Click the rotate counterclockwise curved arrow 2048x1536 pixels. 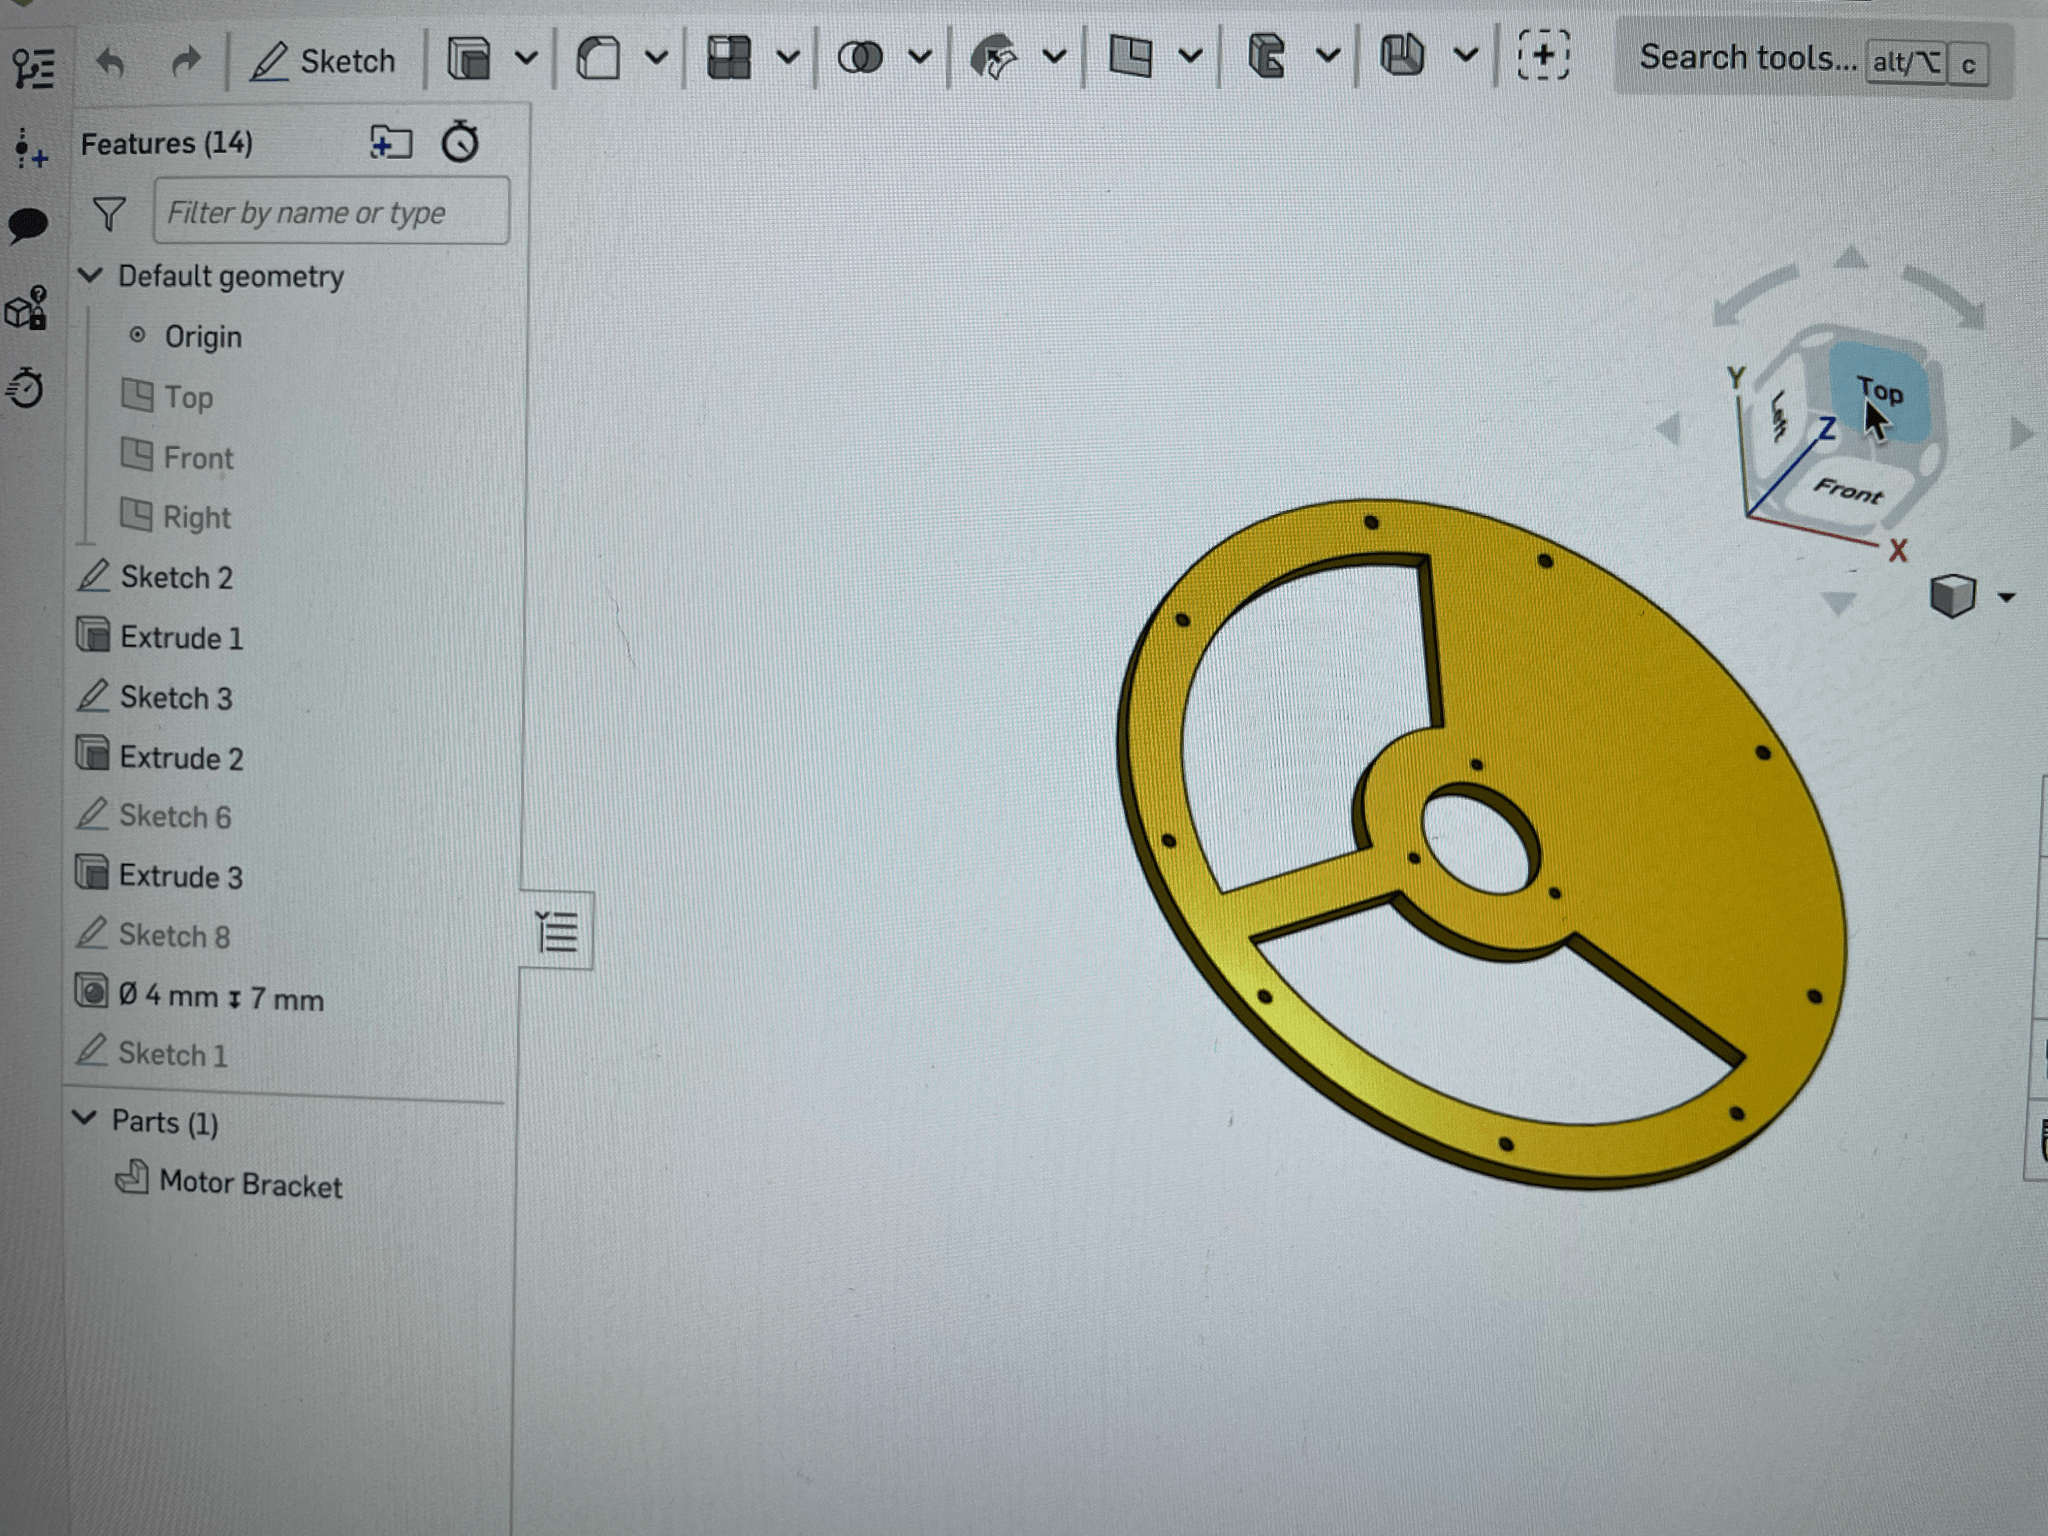(x=1754, y=295)
